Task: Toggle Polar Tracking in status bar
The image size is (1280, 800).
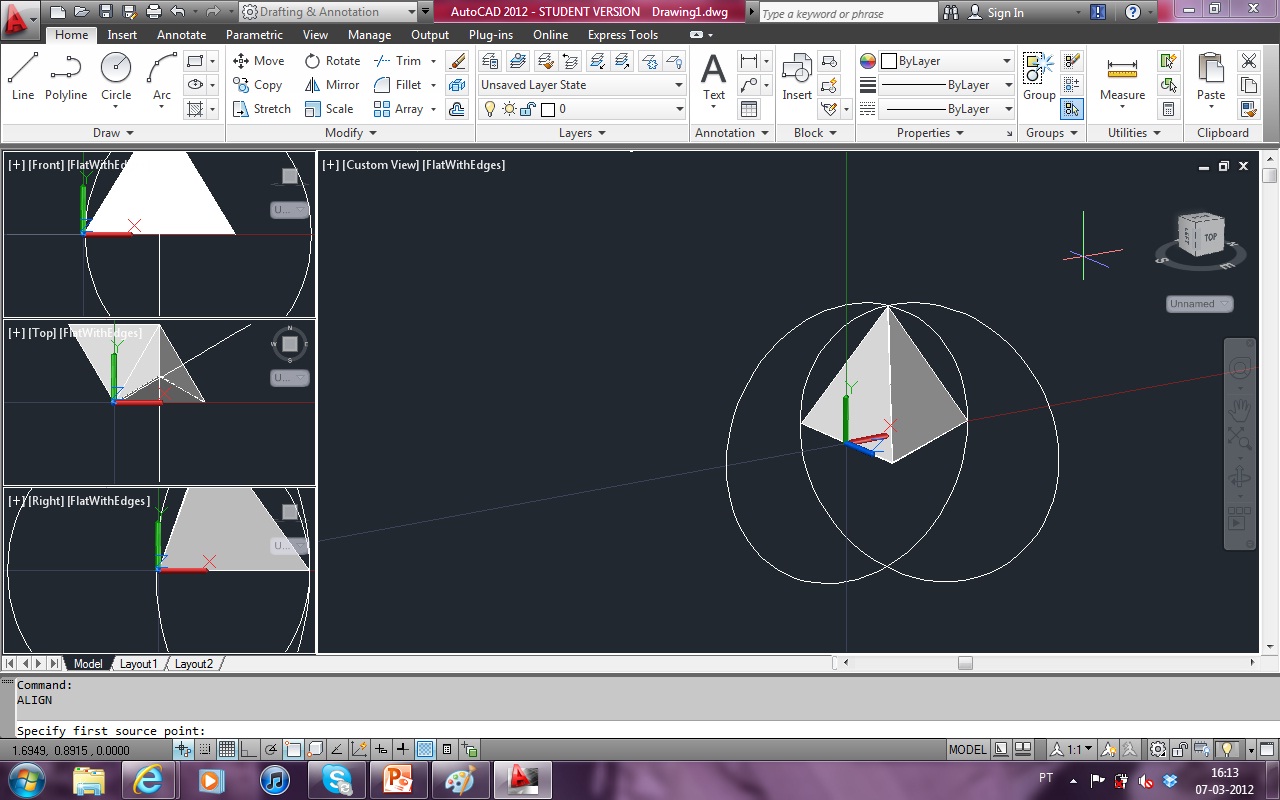Action: [x=271, y=749]
